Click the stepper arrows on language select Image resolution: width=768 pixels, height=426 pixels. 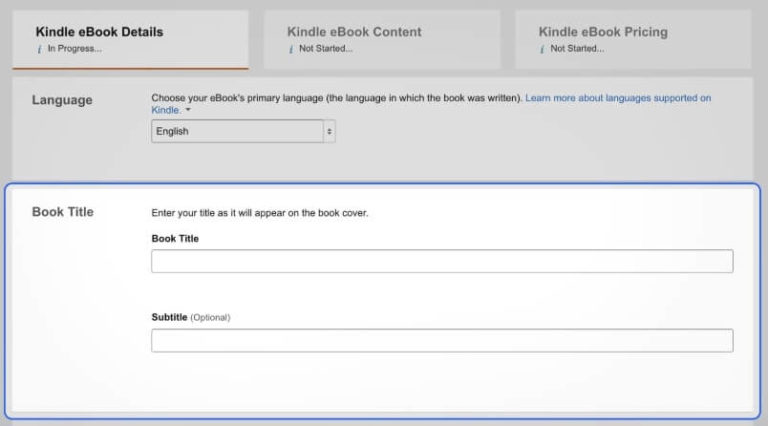pos(330,131)
